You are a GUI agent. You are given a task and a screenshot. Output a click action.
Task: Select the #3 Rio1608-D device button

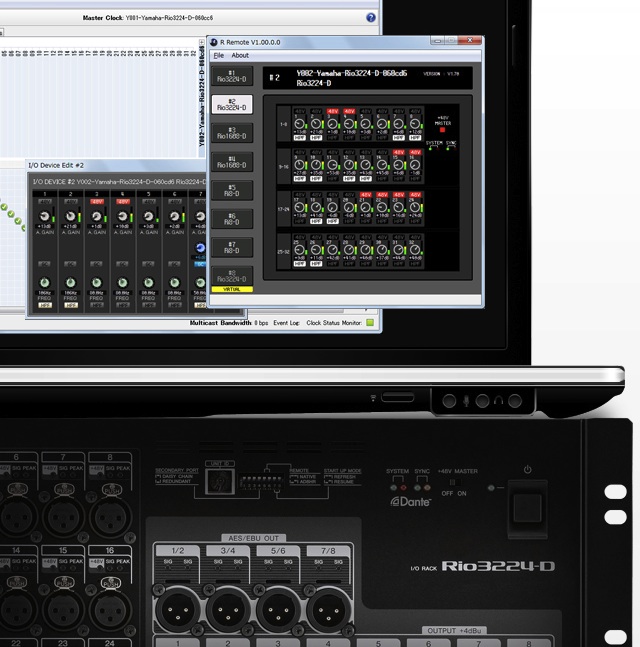[x=231, y=133]
